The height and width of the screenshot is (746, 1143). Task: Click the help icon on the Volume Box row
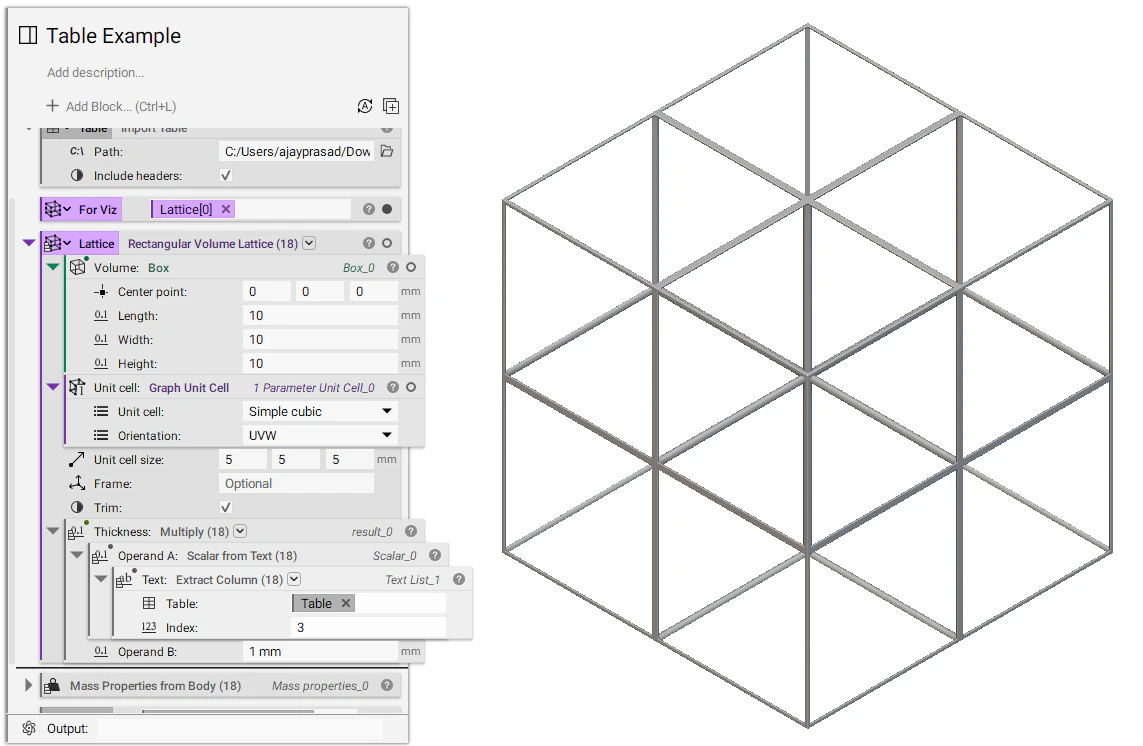pos(393,267)
